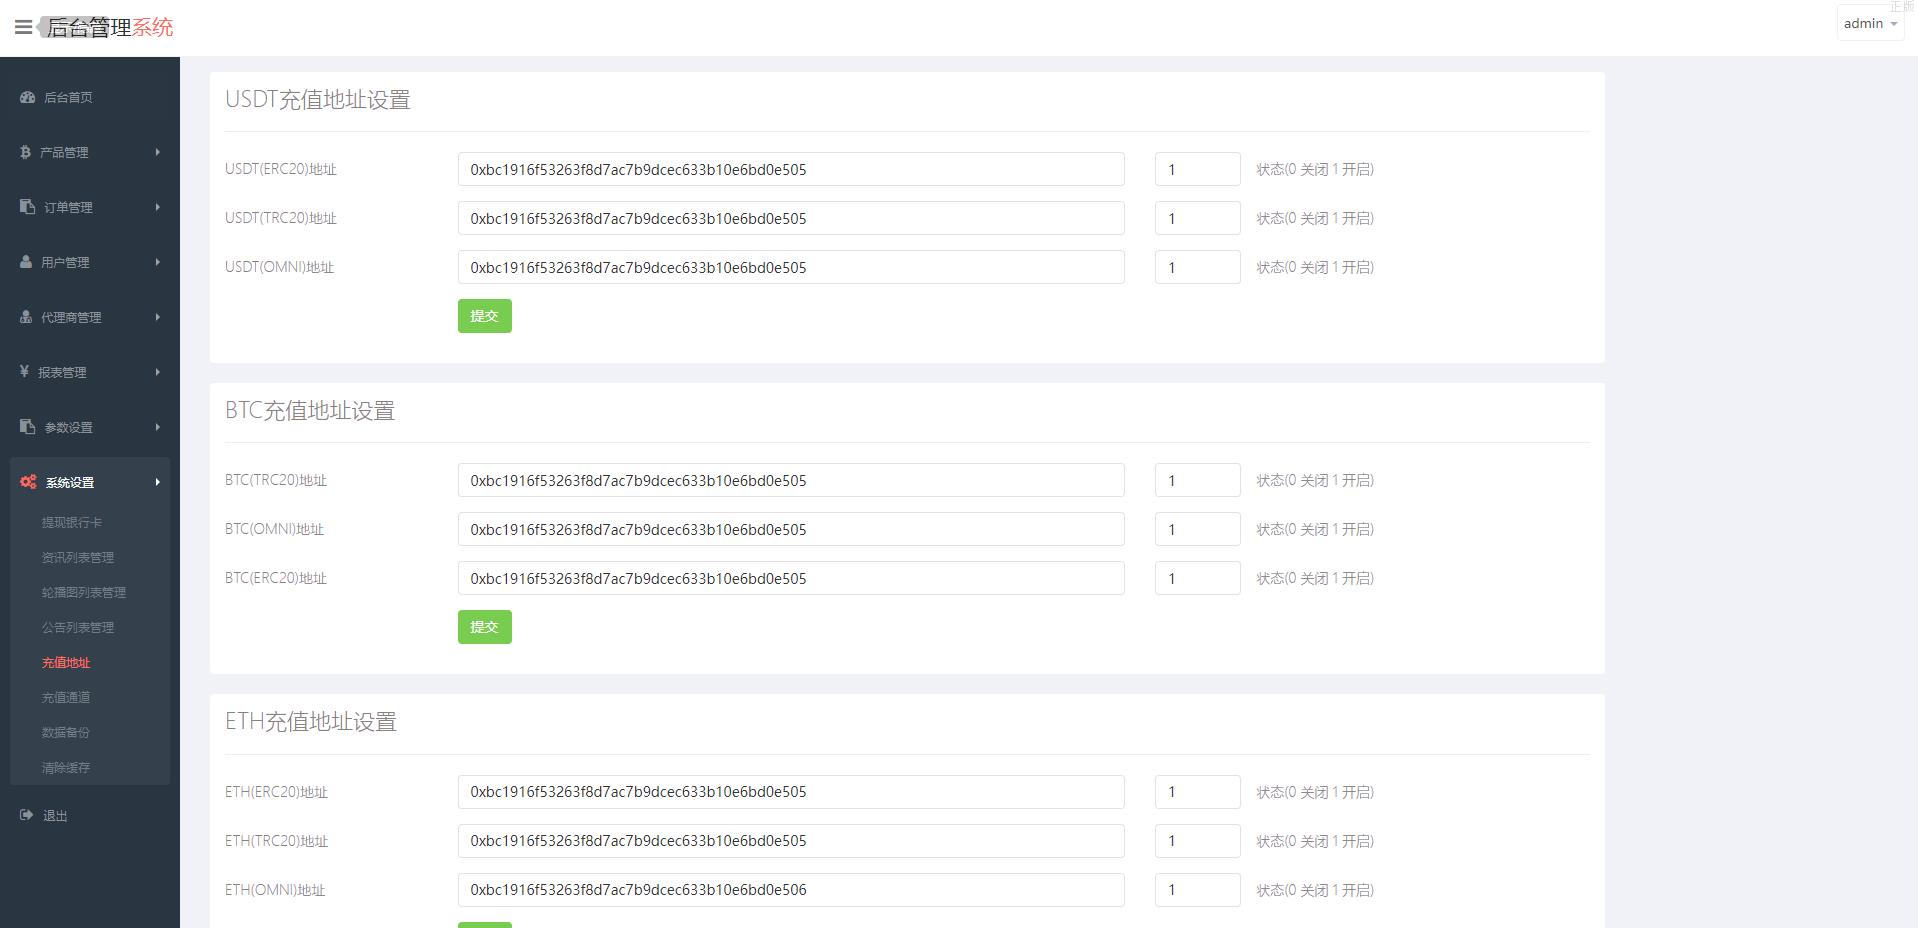The image size is (1918, 928).
Task: Focus the BTC(OMNI)地址 address field
Action: tap(791, 529)
